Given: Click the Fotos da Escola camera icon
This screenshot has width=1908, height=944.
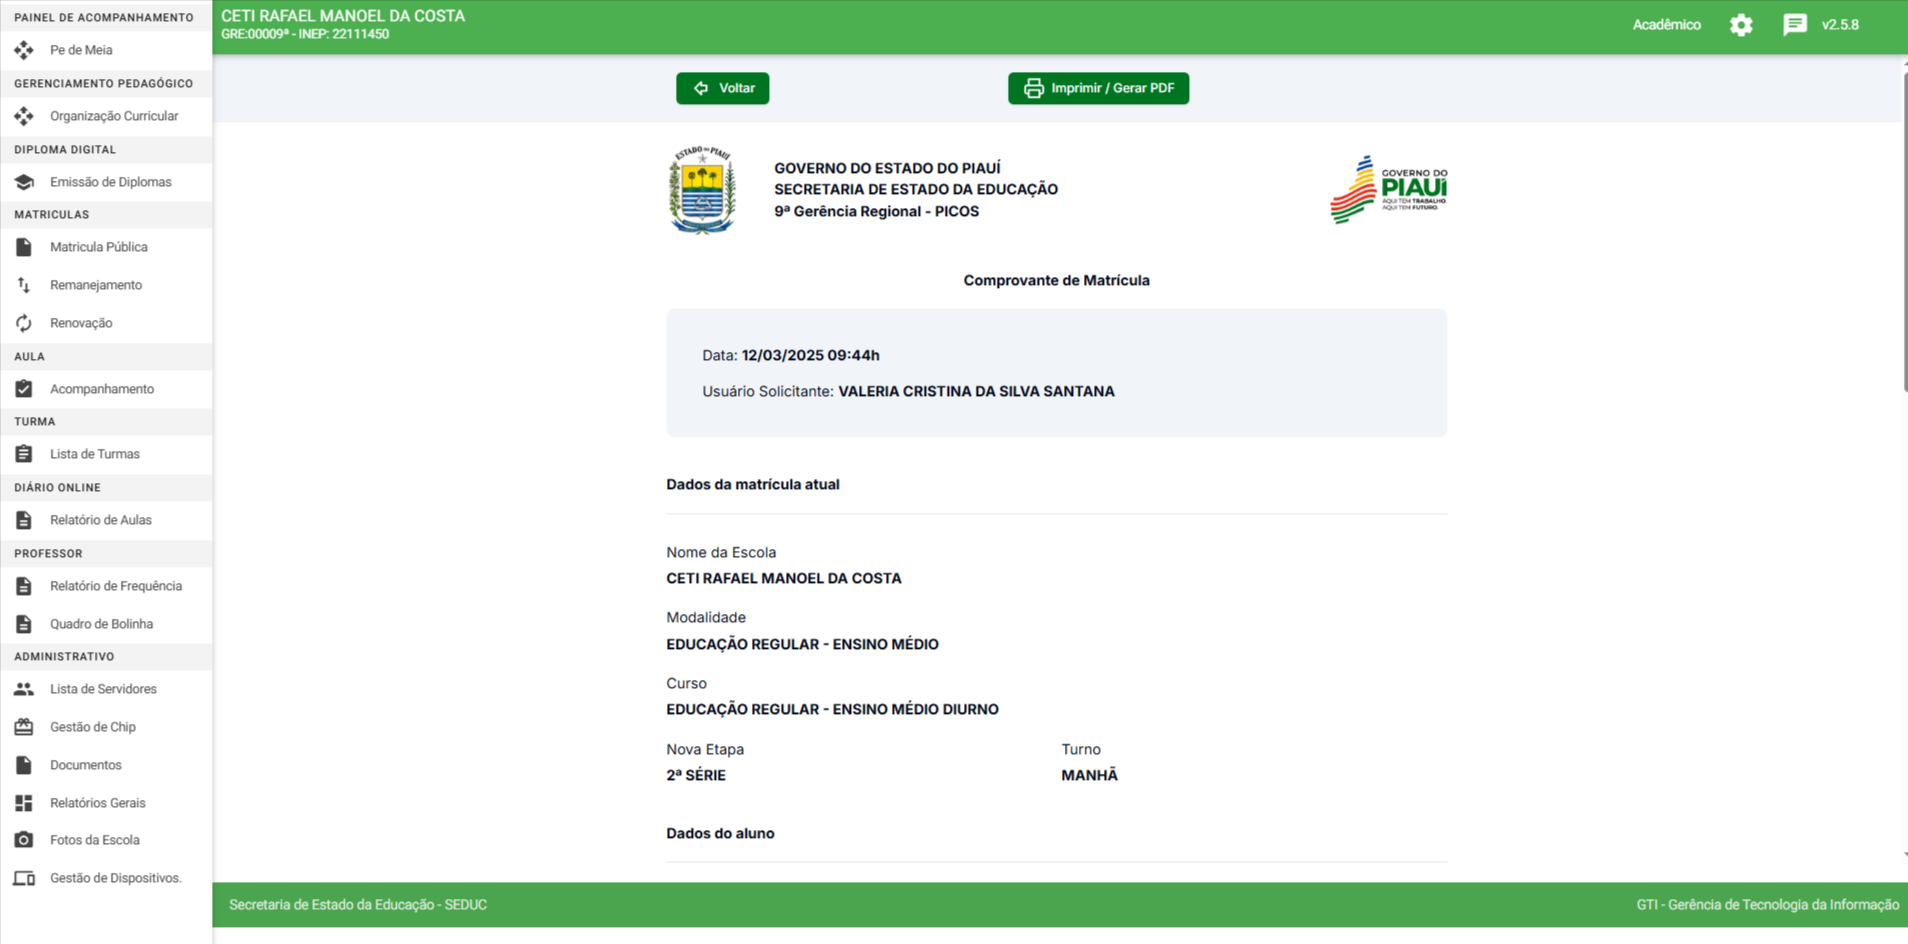Looking at the screenshot, I should pos(24,840).
